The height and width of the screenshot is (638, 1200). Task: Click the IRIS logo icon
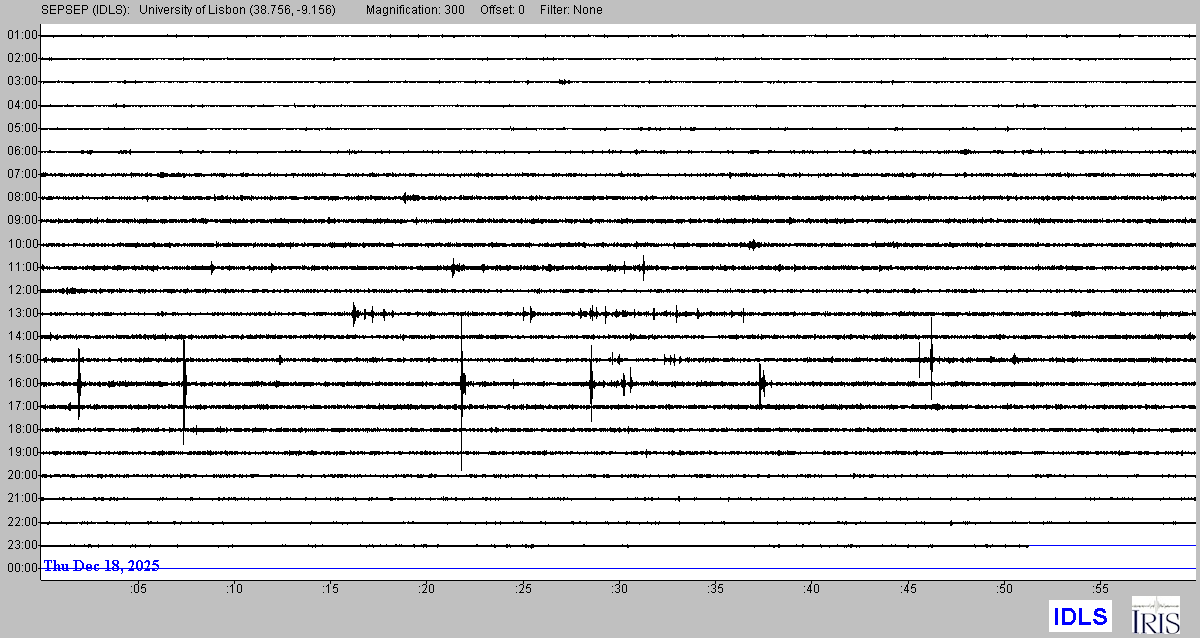1155,615
